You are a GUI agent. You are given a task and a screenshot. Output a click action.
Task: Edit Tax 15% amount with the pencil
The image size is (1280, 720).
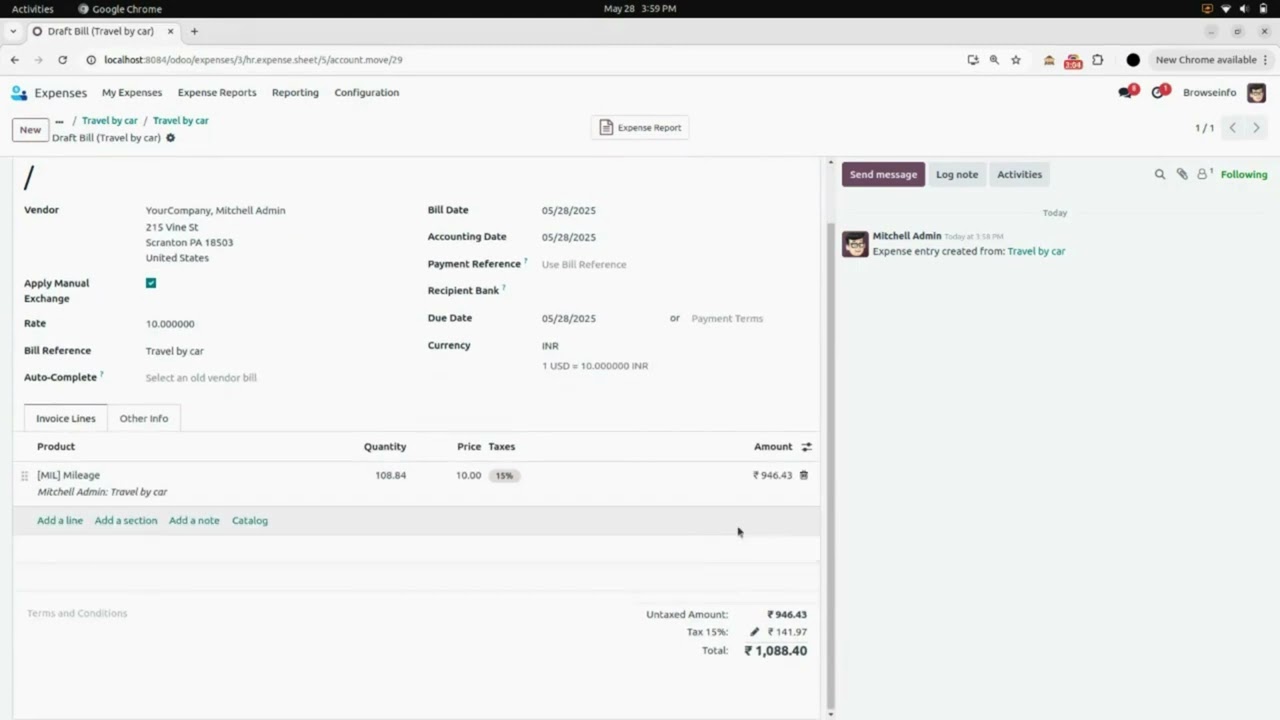755,632
